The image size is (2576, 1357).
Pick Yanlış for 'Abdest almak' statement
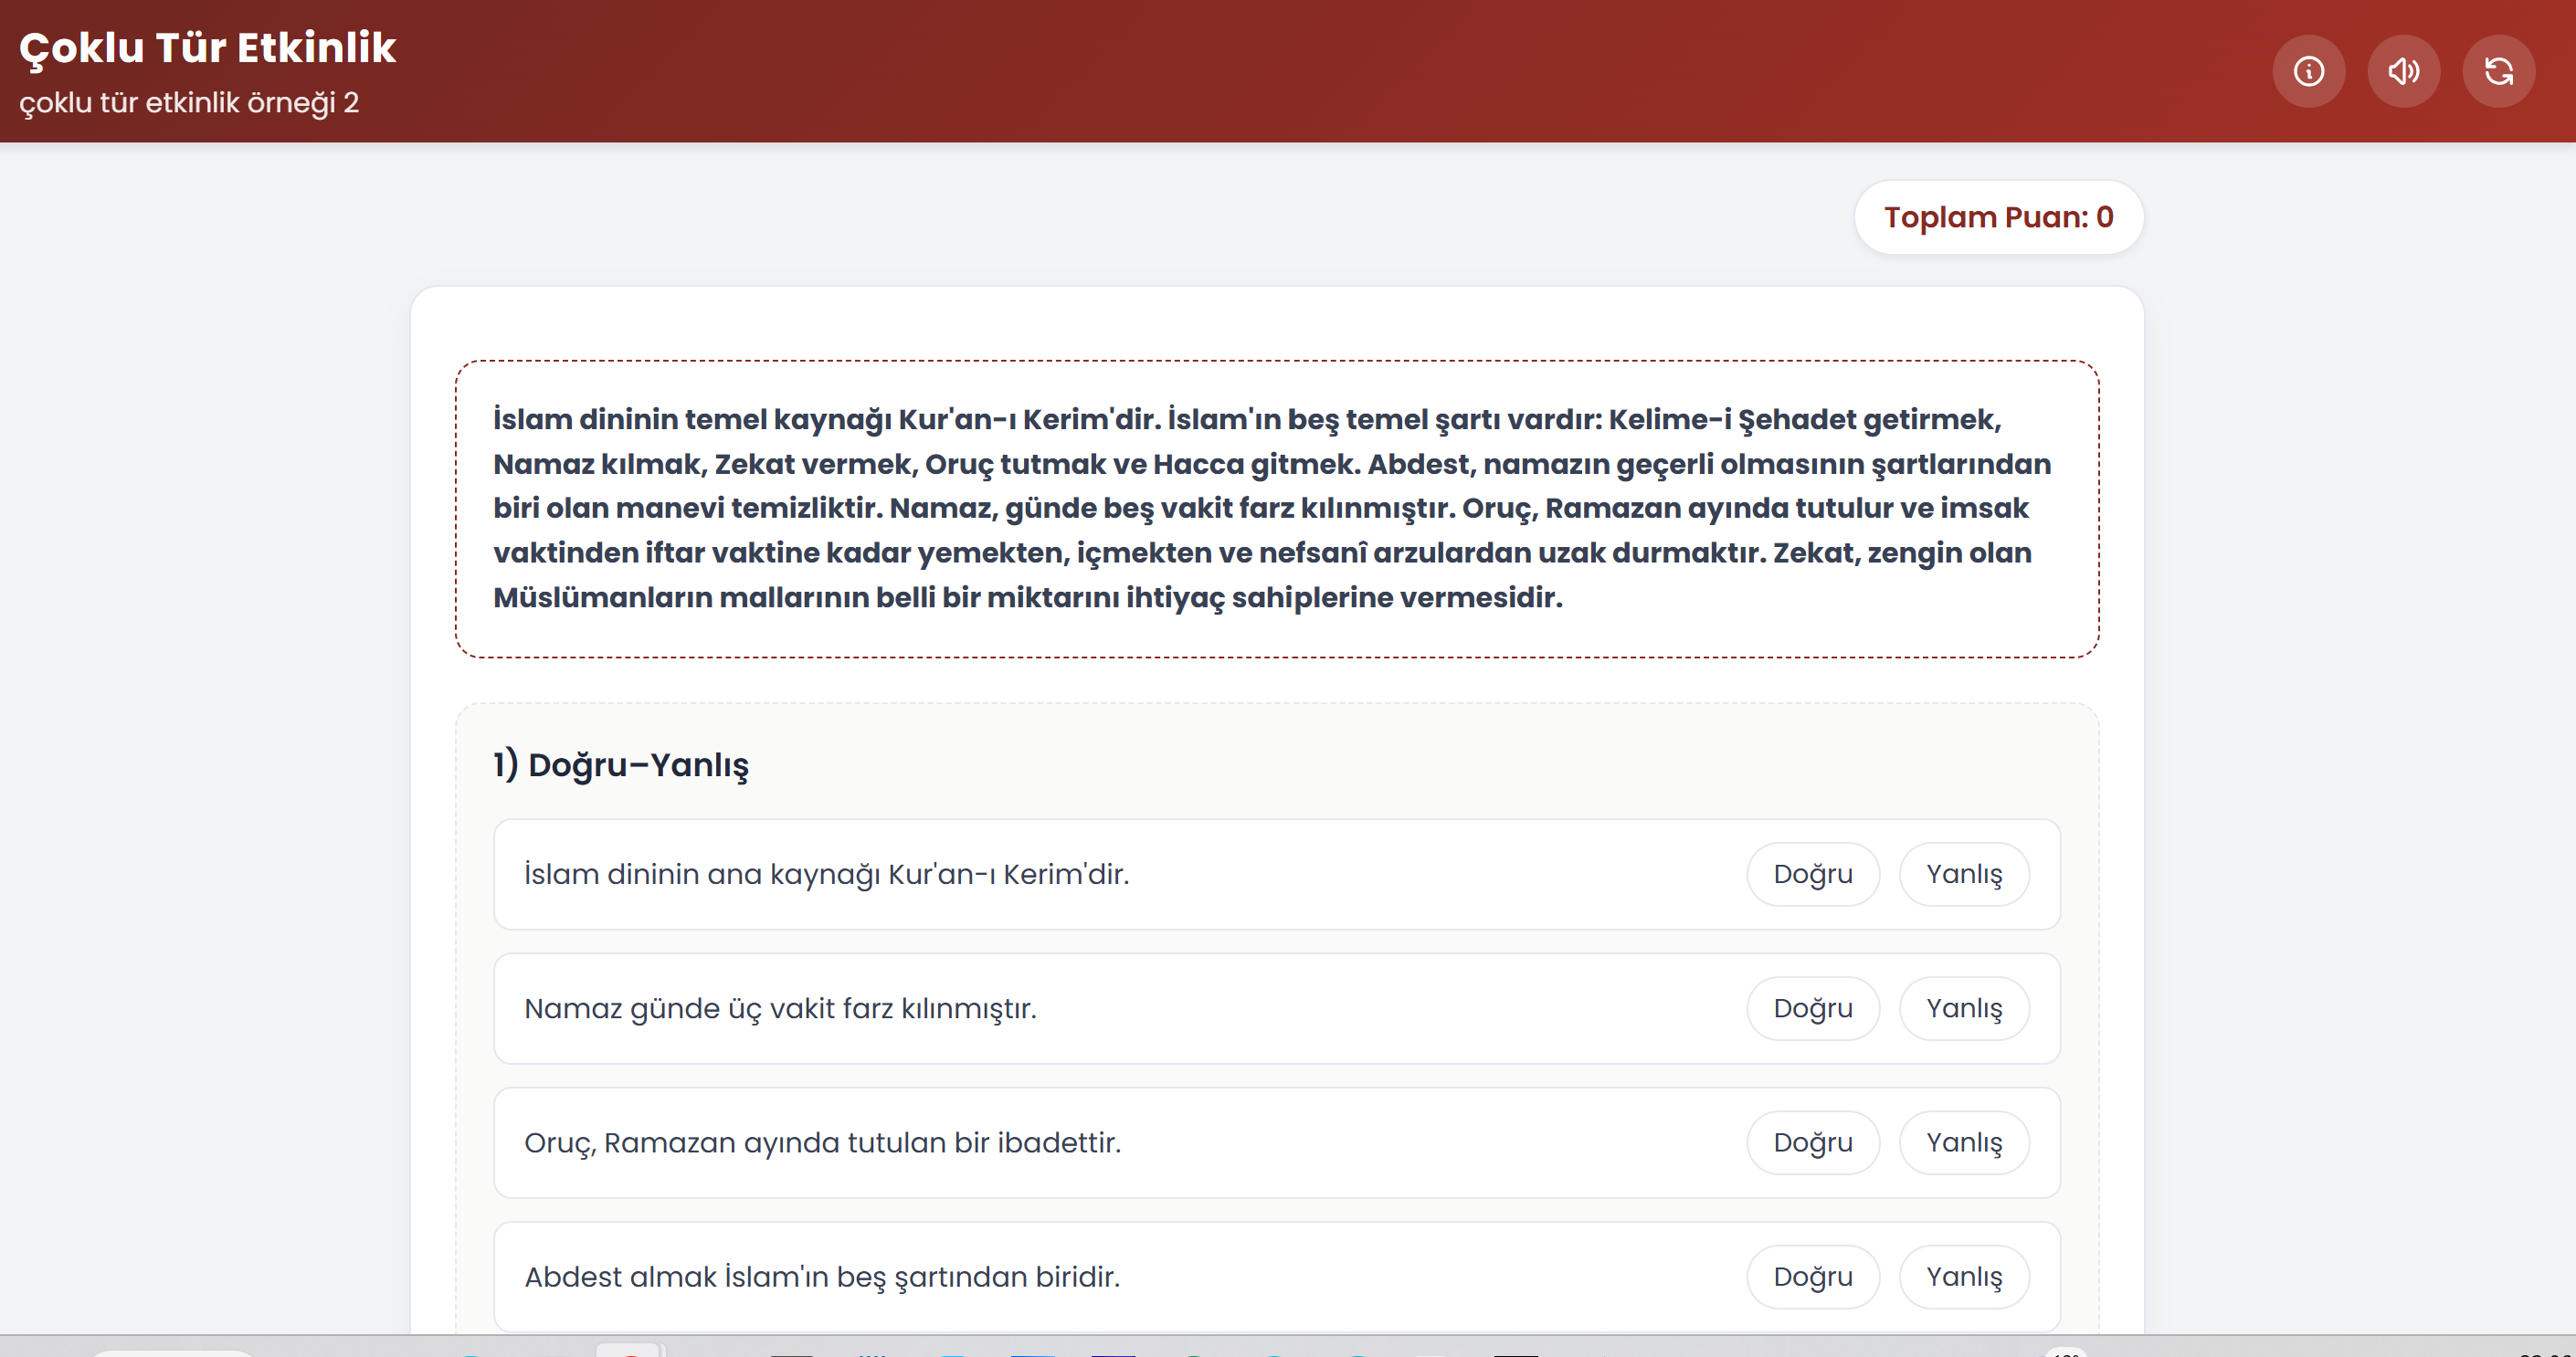pyautogui.click(x=1964, y=1276)
